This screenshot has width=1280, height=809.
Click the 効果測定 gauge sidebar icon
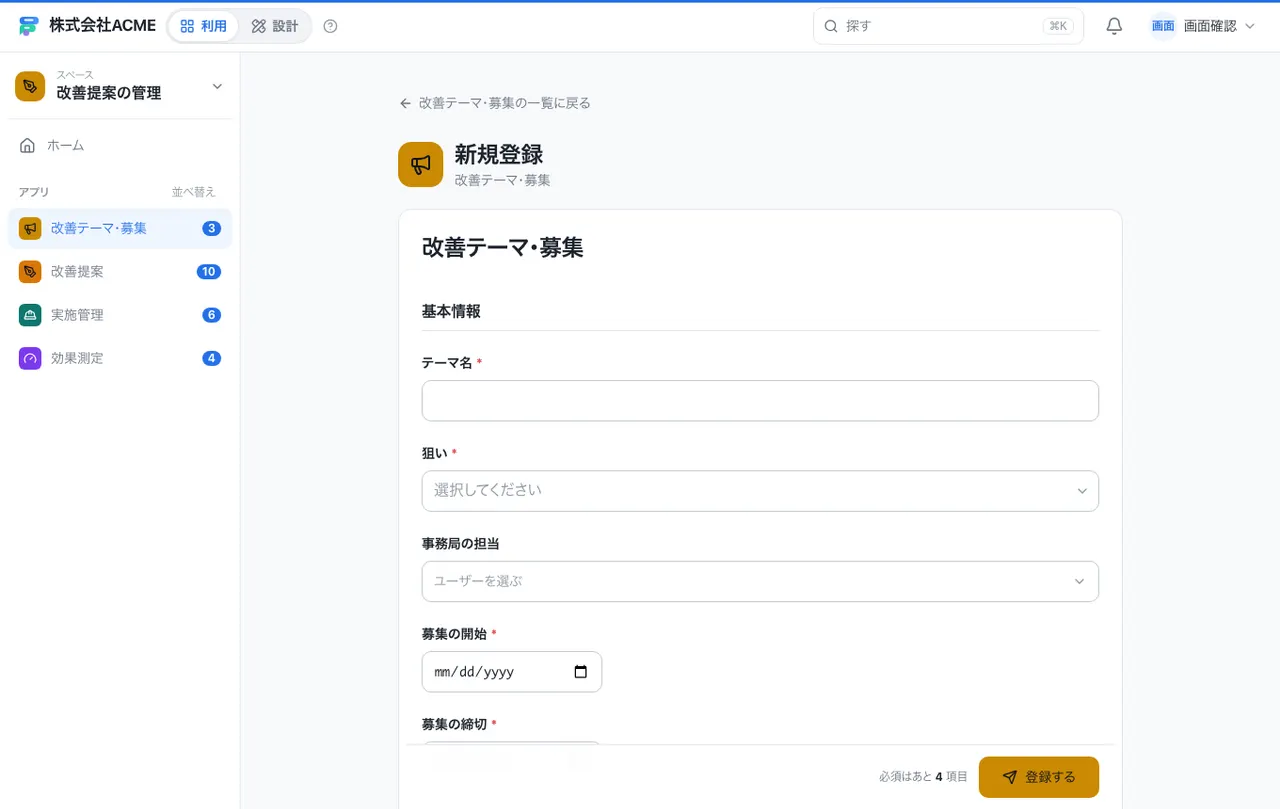30,358
